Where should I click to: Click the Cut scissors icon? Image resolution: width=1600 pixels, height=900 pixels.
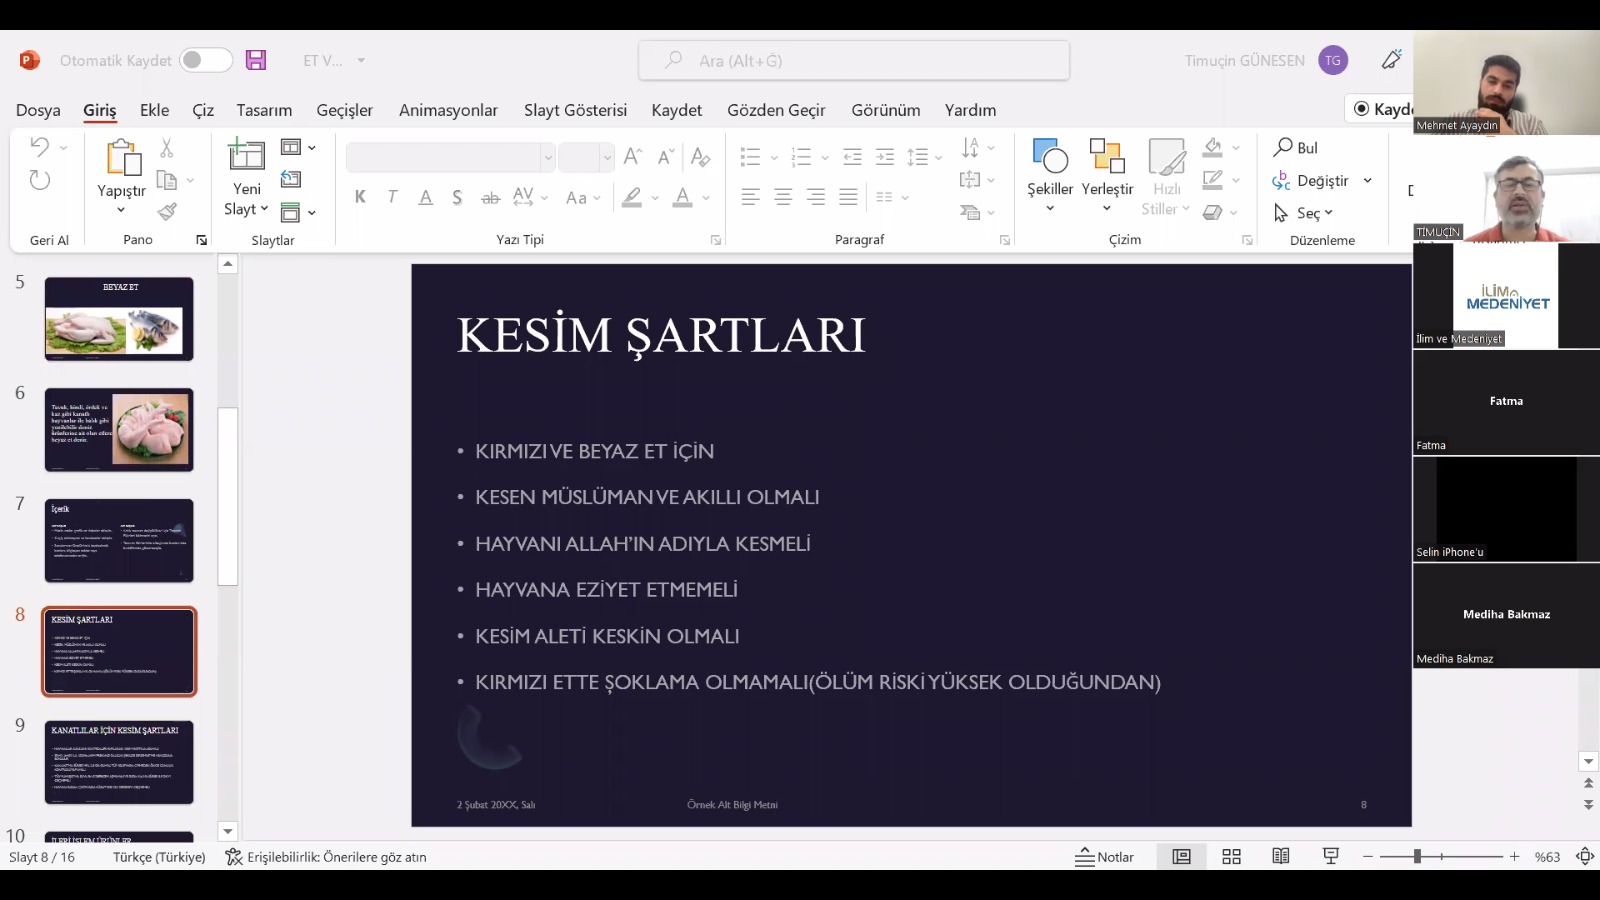coord(167,148)
